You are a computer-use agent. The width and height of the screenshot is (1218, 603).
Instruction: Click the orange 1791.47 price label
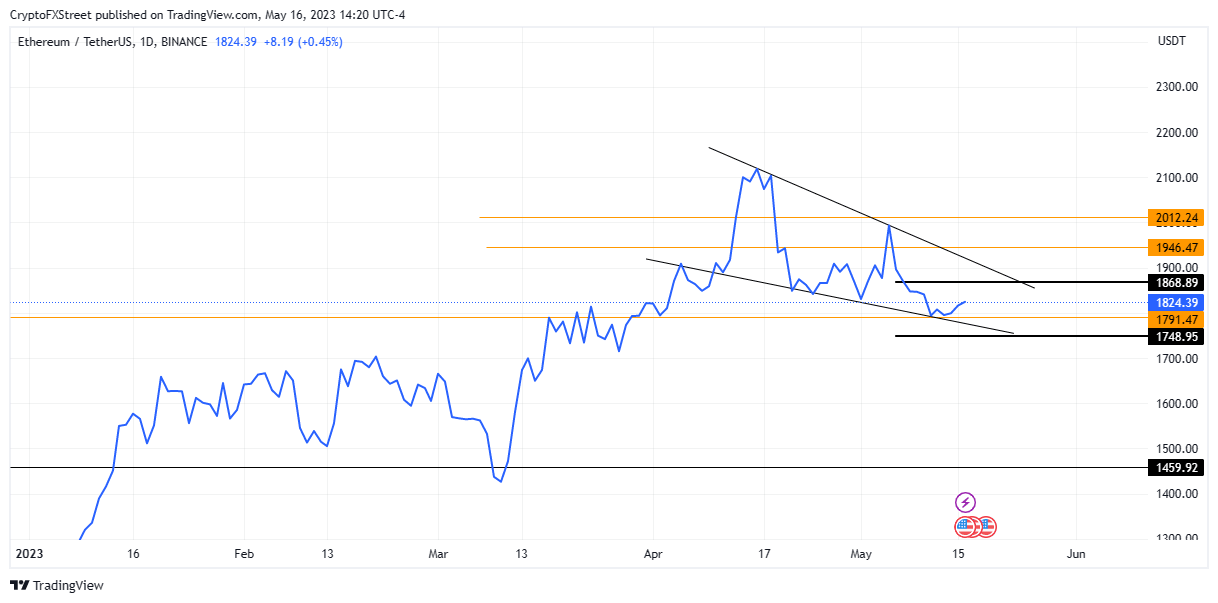pos(1175,319)
